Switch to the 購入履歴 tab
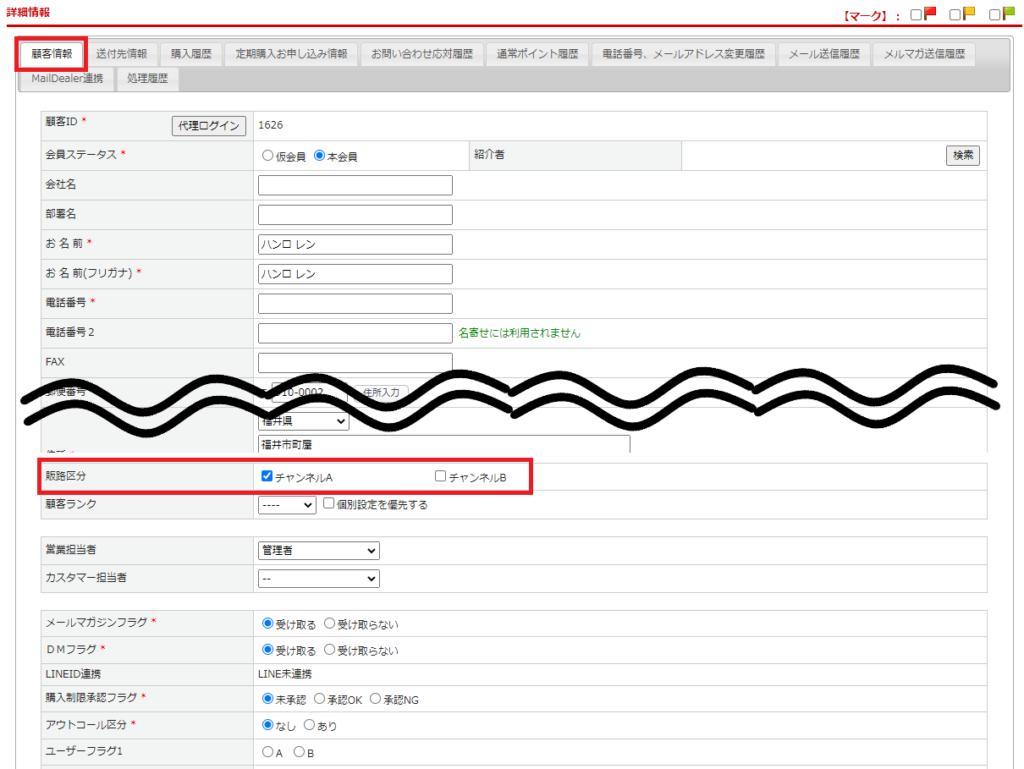Viewport: 1024px width, 769px height. pos(191,54)
